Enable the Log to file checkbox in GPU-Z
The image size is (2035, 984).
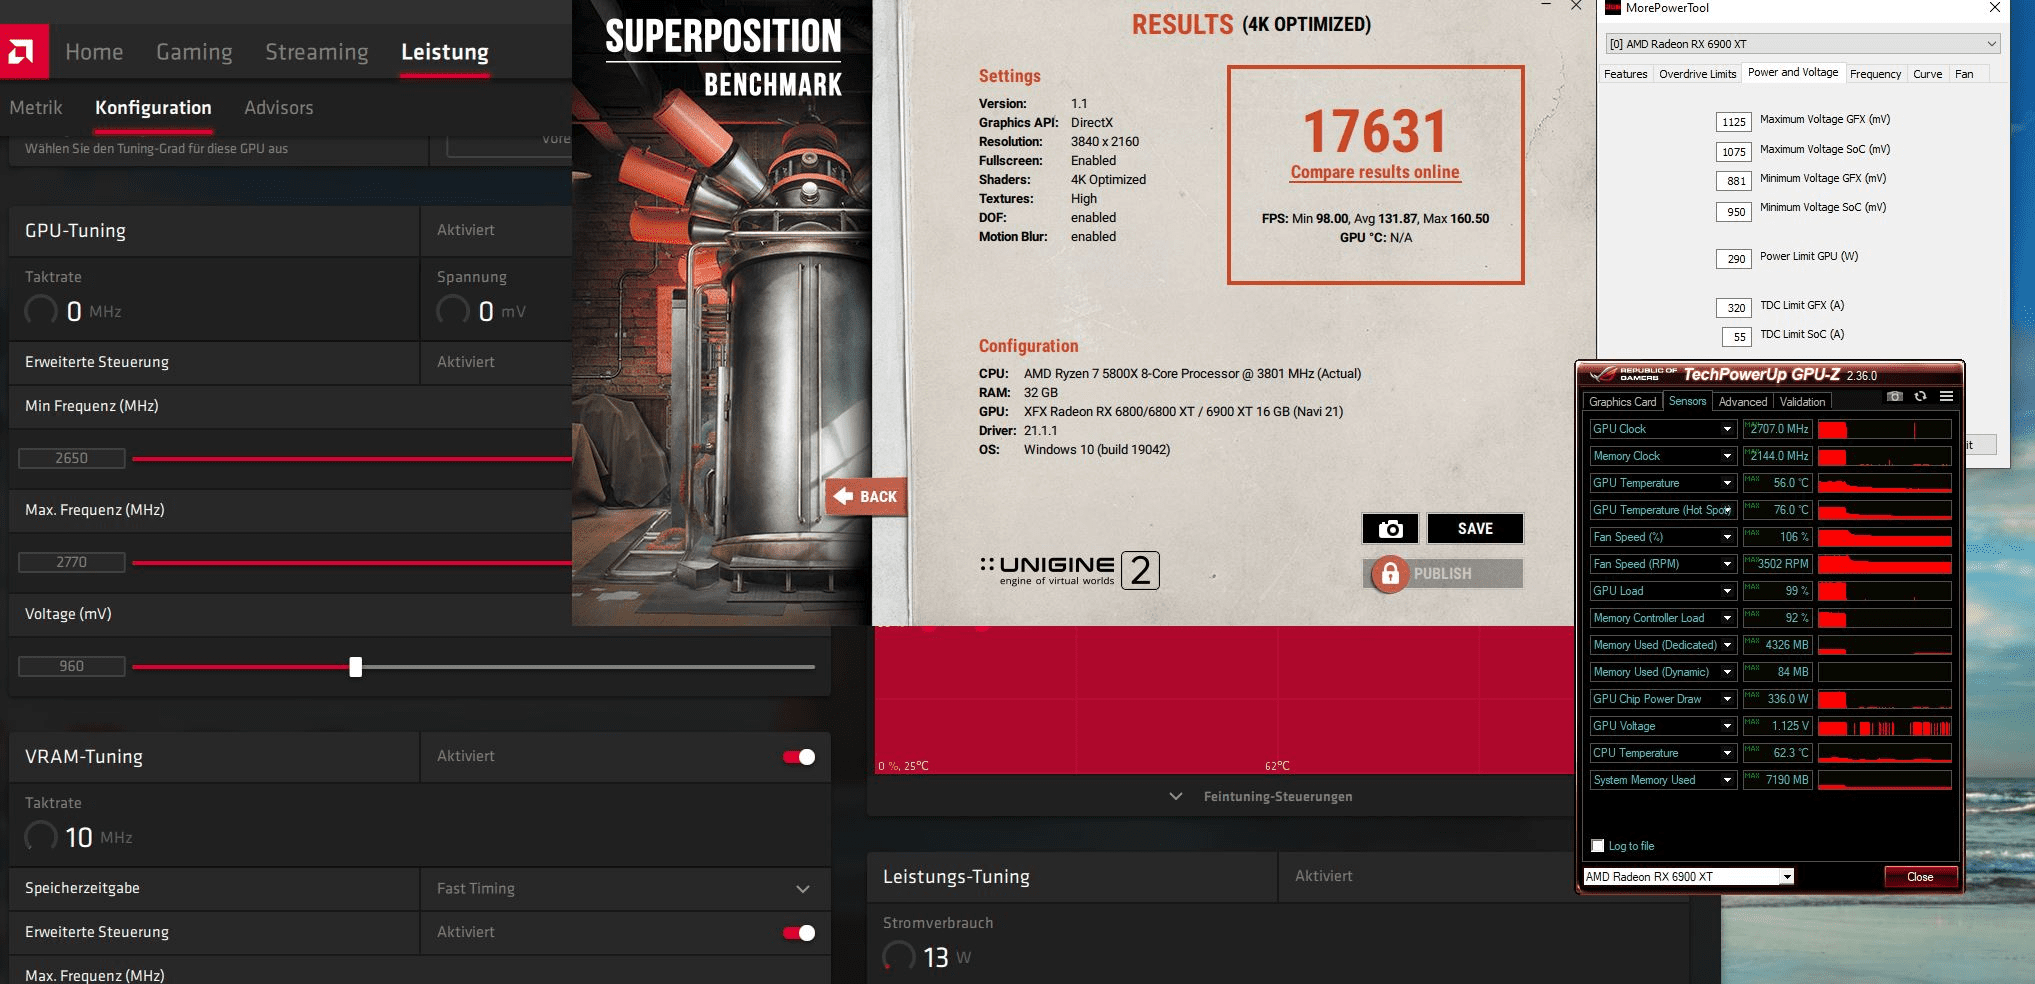click(x=1598, y=846)
